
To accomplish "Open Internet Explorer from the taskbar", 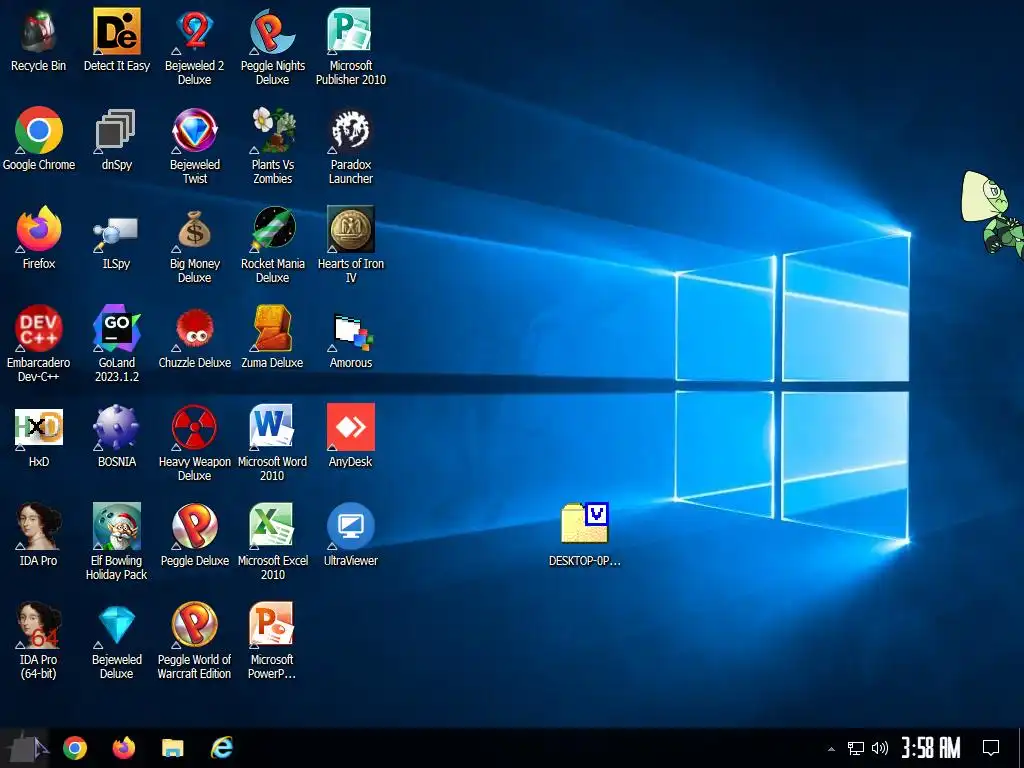I will 222,748.
